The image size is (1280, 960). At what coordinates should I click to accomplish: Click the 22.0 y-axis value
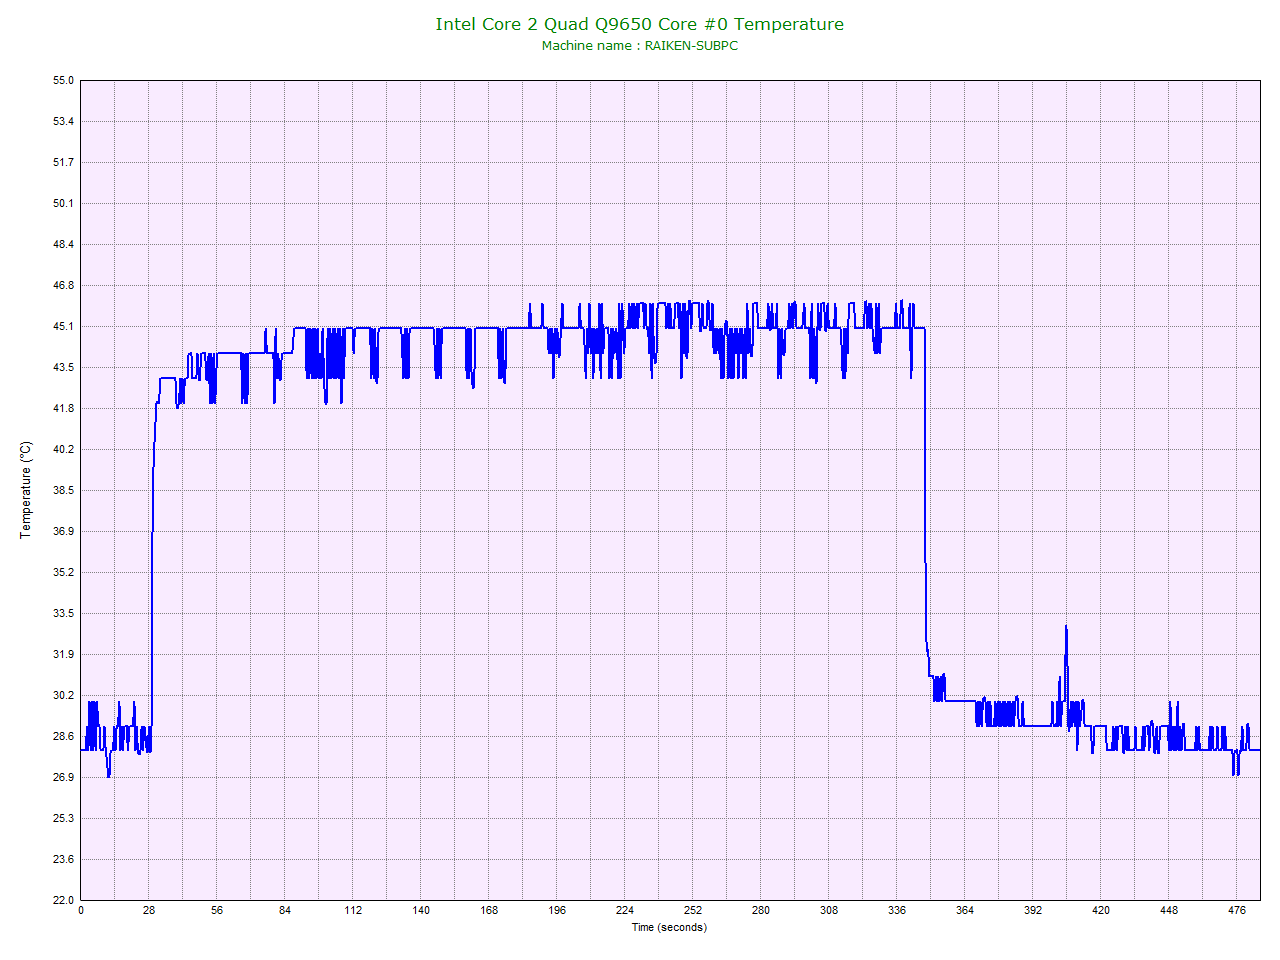[64, 900]
